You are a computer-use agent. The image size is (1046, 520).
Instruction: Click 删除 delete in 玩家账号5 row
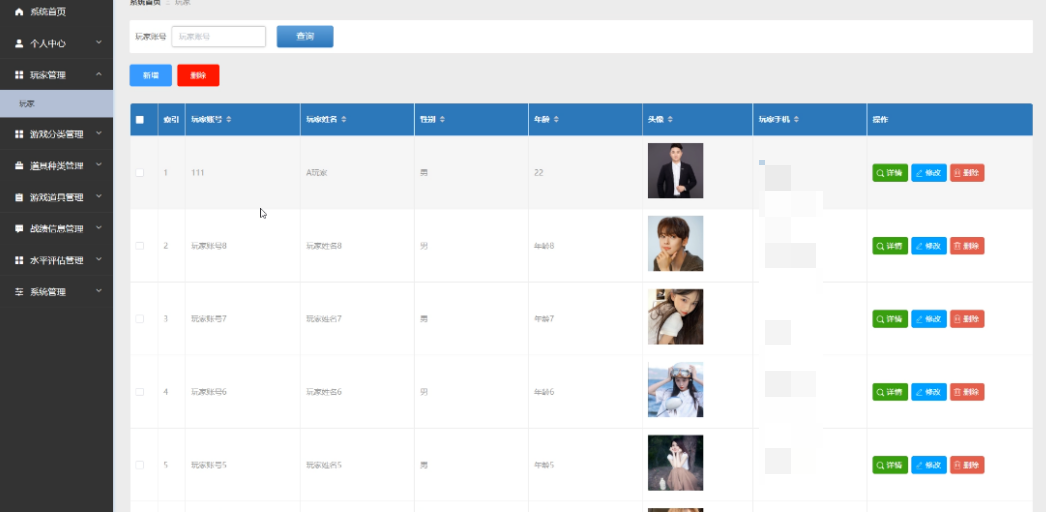(967, 465)
